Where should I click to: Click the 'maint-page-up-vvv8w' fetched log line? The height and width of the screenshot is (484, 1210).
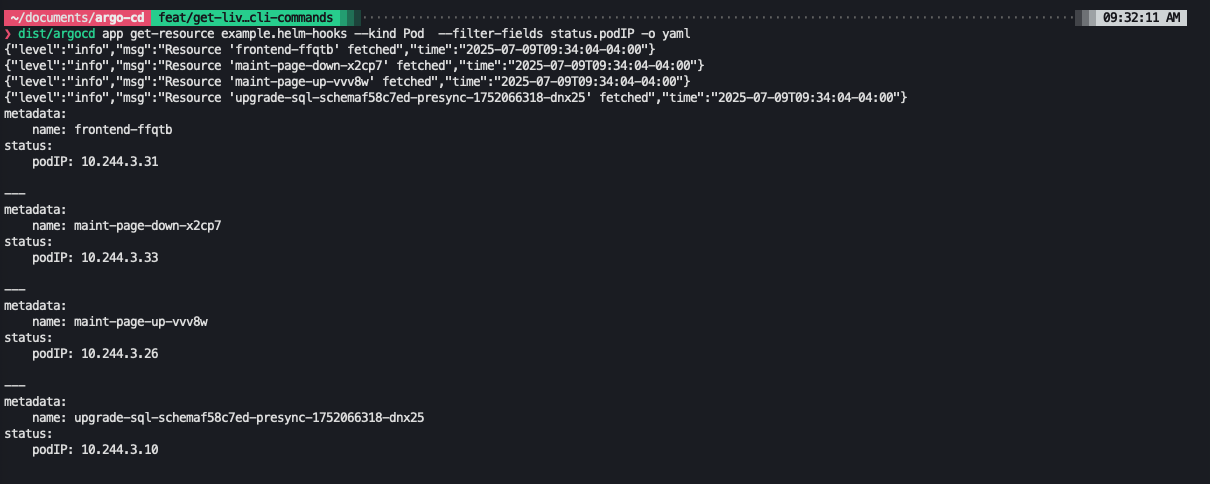(347, 81)
